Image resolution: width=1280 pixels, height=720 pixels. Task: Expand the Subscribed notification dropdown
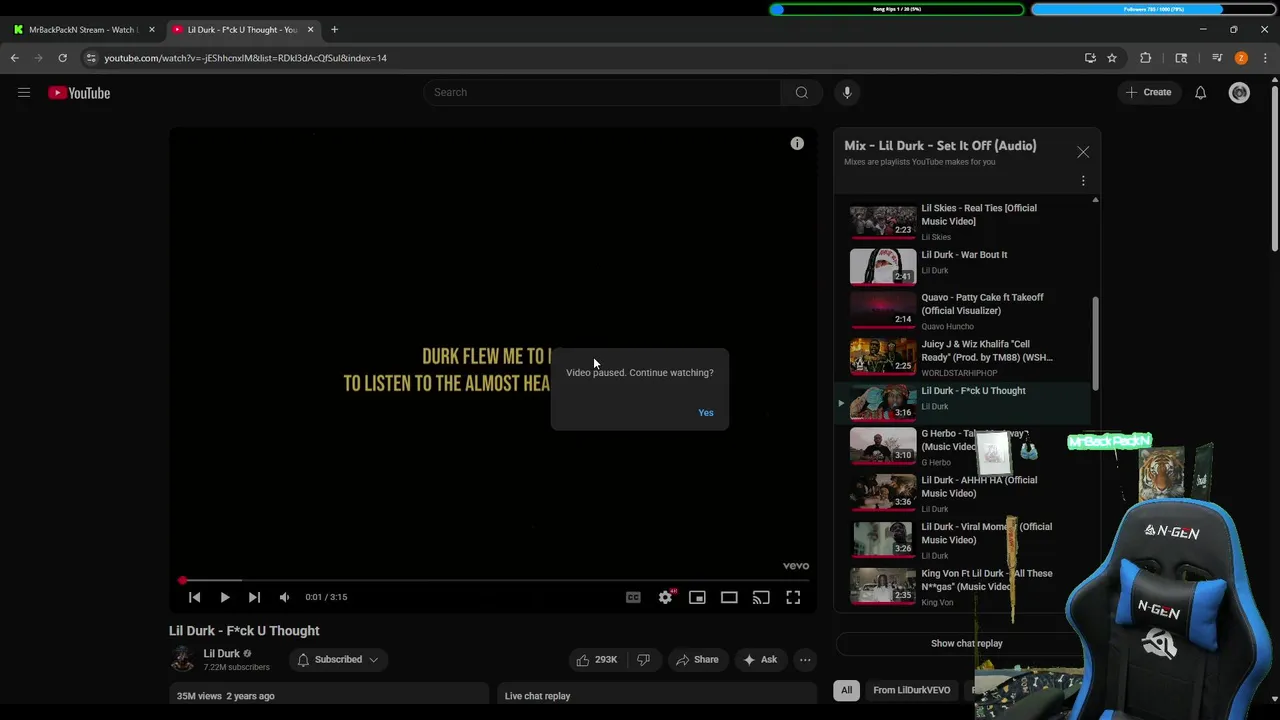(x=338, y=660)
